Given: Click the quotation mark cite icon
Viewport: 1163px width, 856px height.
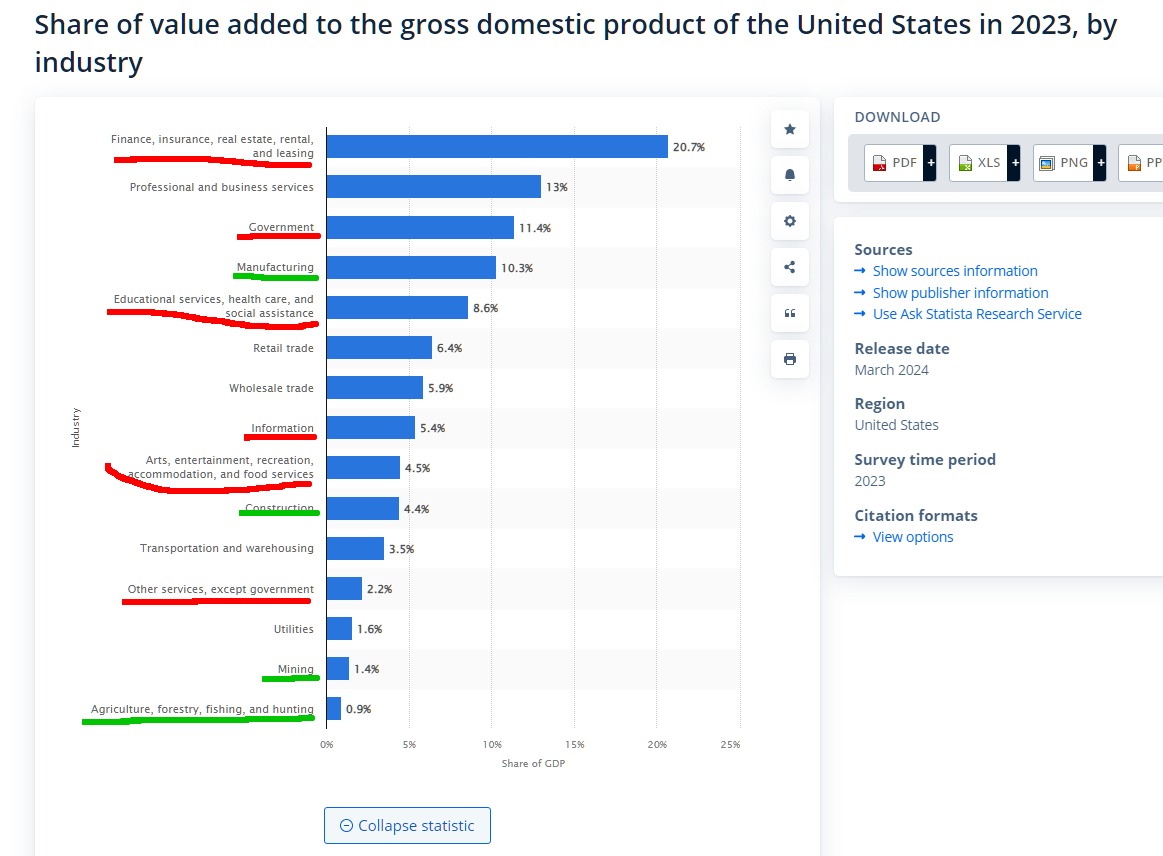Looking at the screenshot, I should pyautogui.click(x=790, y=313).
